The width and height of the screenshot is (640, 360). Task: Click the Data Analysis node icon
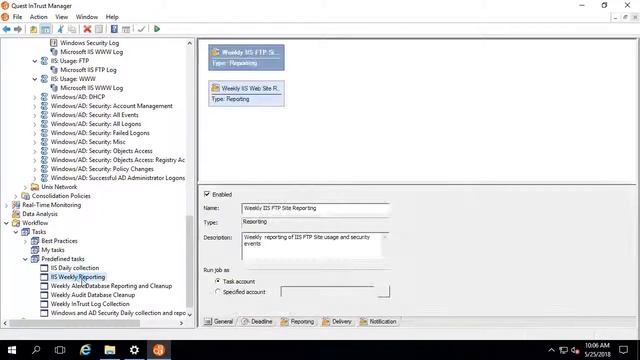pyautogui.click(x=16, y=213)
